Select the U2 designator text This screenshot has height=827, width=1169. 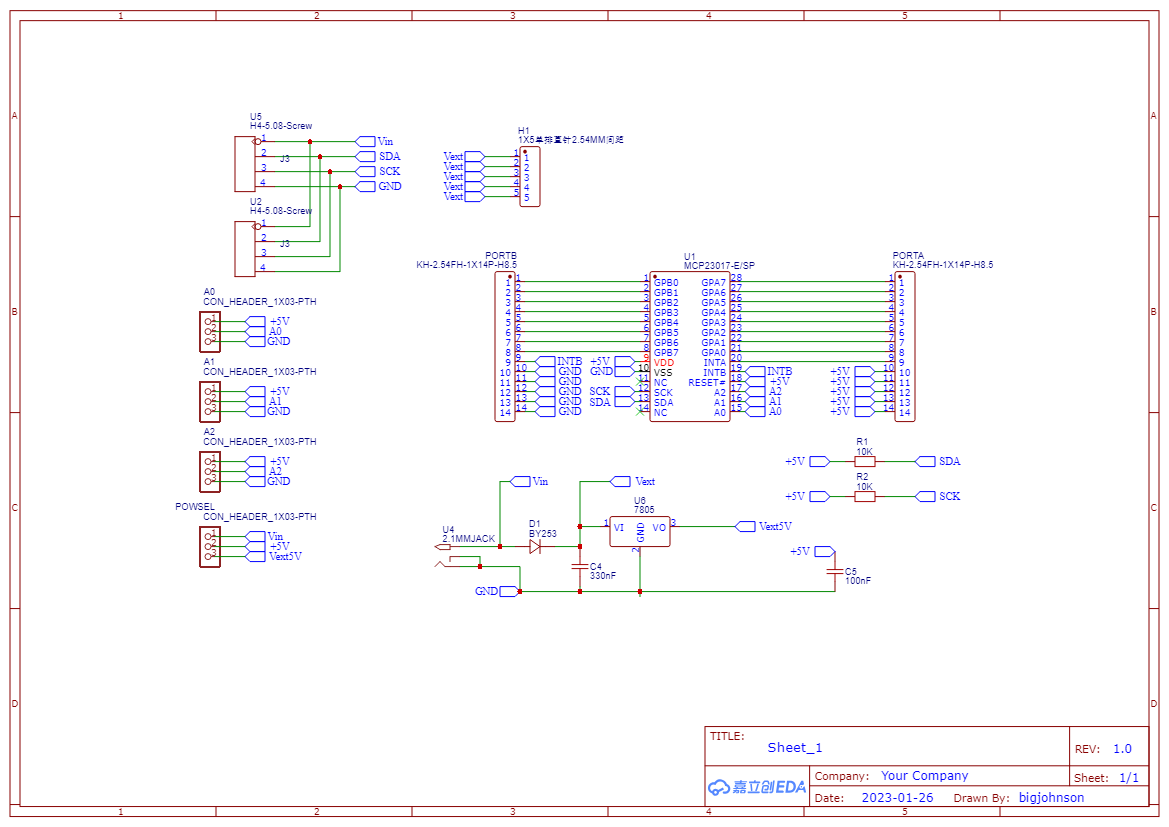click(x=256, y=201)
